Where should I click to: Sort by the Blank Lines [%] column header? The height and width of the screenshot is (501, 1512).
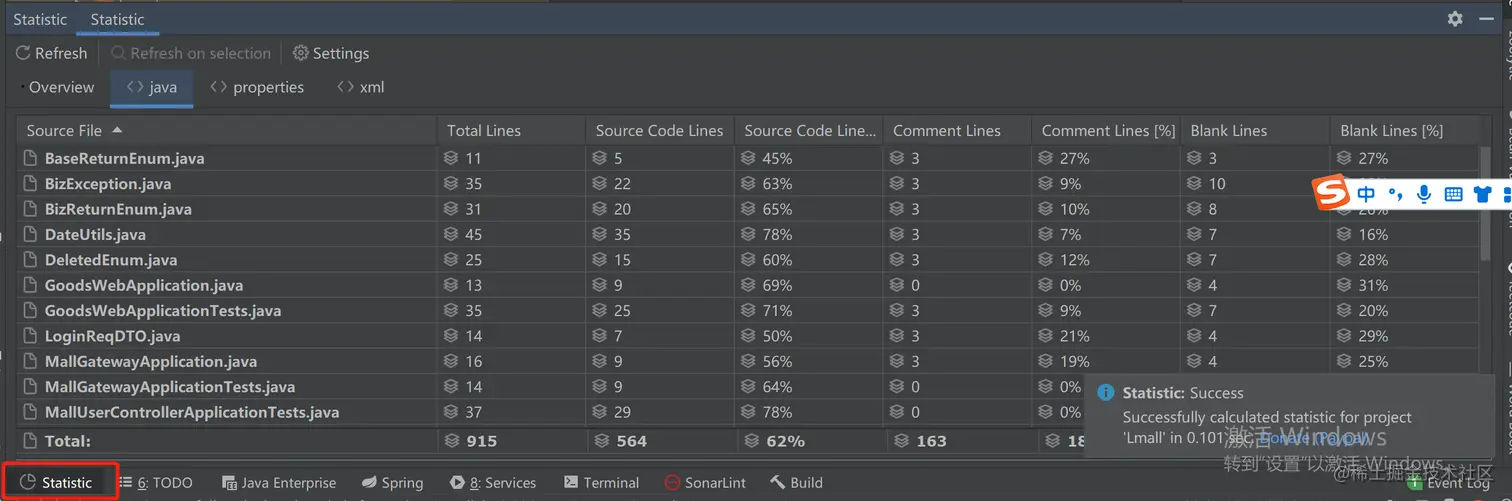click(x=1405, y=130)
